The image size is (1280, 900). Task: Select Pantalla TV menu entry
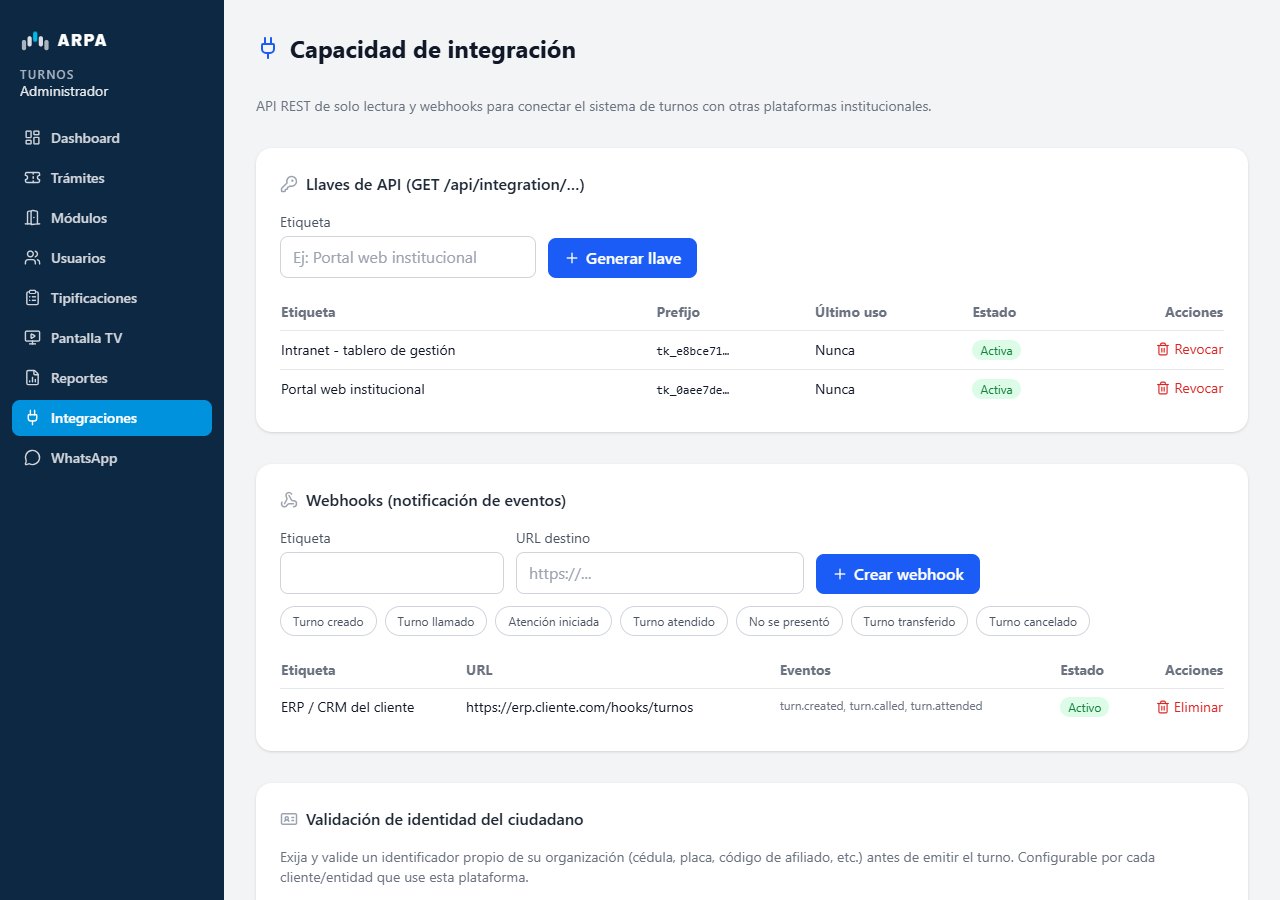pyautogui.click(x=112, y=338)
